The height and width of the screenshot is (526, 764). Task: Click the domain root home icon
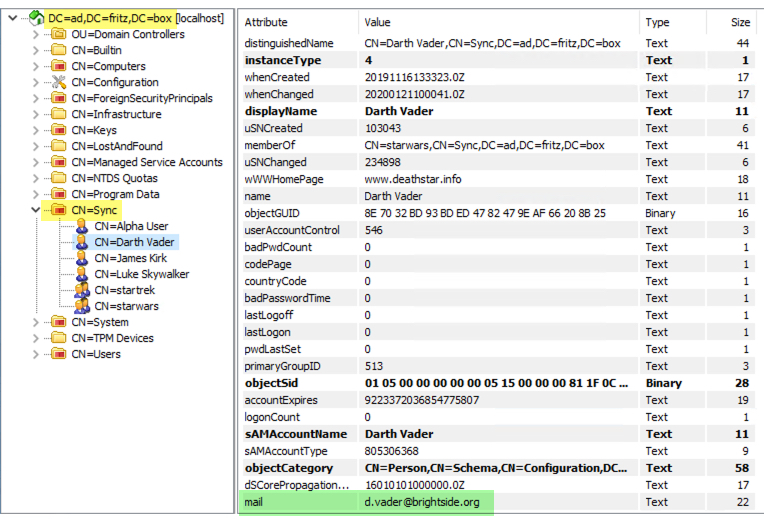click(37, 18)
